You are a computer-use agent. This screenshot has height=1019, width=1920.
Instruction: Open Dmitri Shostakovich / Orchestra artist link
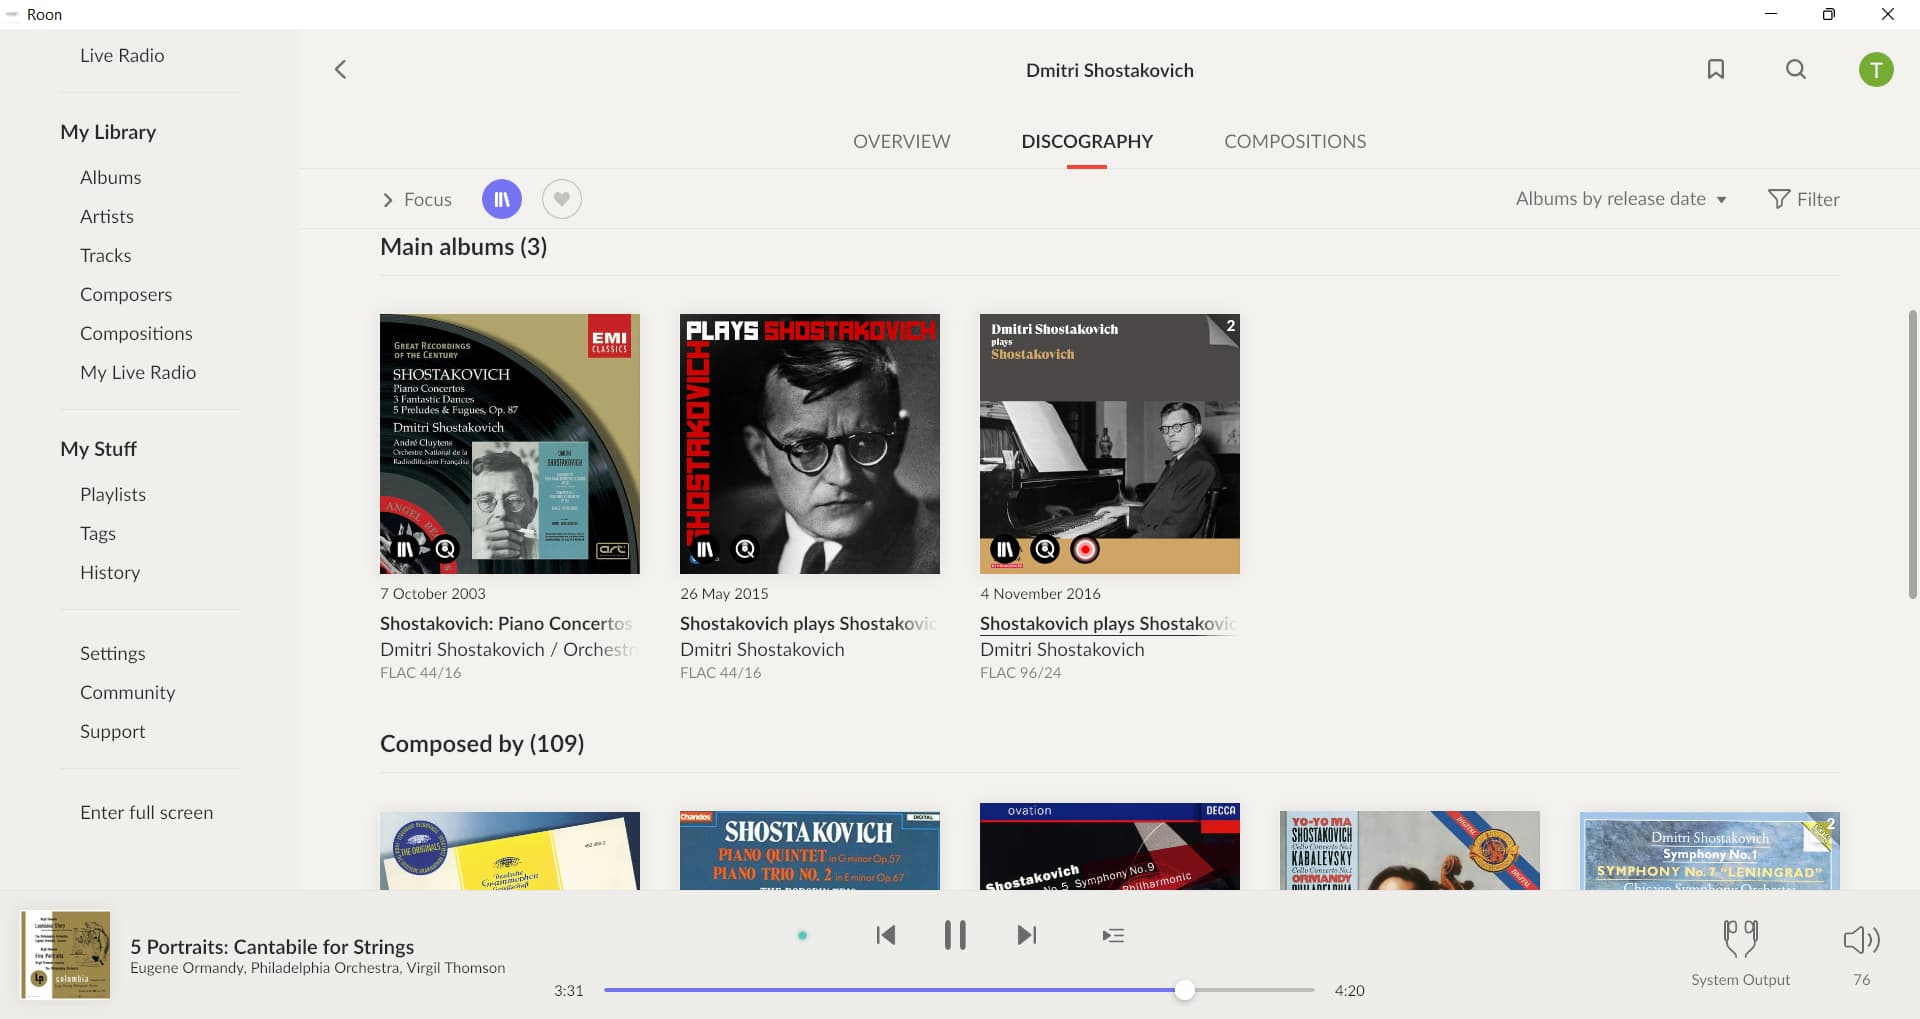[507, 649]
